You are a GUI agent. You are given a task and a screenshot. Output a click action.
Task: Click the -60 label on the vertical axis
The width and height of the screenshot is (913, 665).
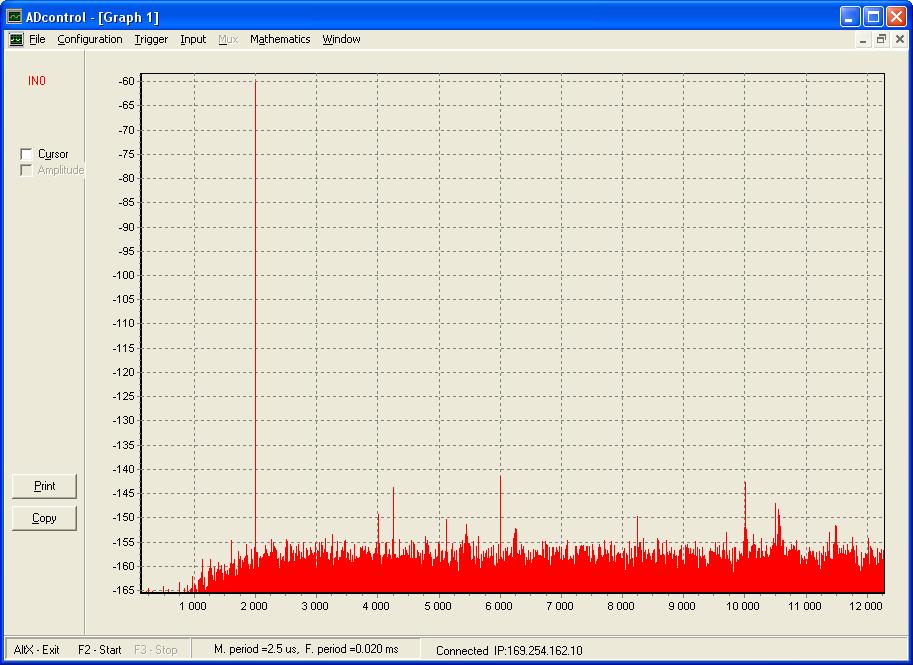click(126, 81)
